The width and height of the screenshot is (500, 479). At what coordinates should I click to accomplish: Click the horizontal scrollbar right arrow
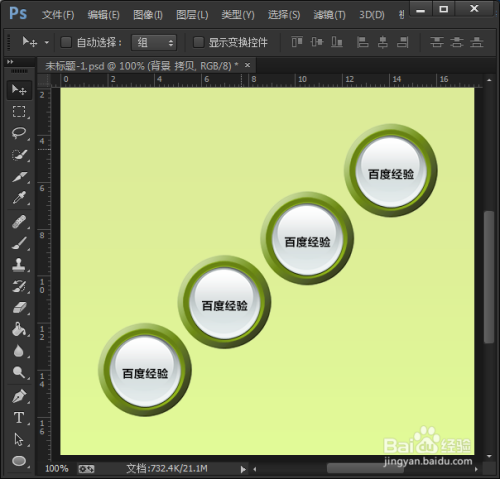coord(476,469)
